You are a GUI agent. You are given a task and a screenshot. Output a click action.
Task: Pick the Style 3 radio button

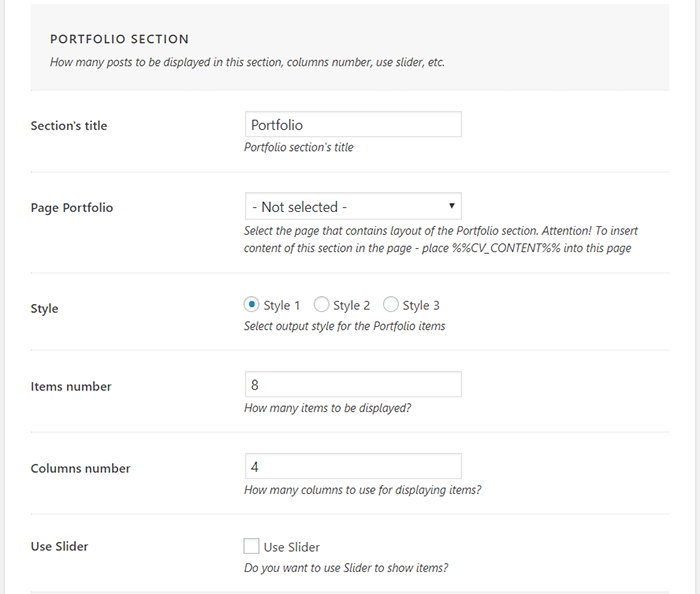click(x=391, y=305)
